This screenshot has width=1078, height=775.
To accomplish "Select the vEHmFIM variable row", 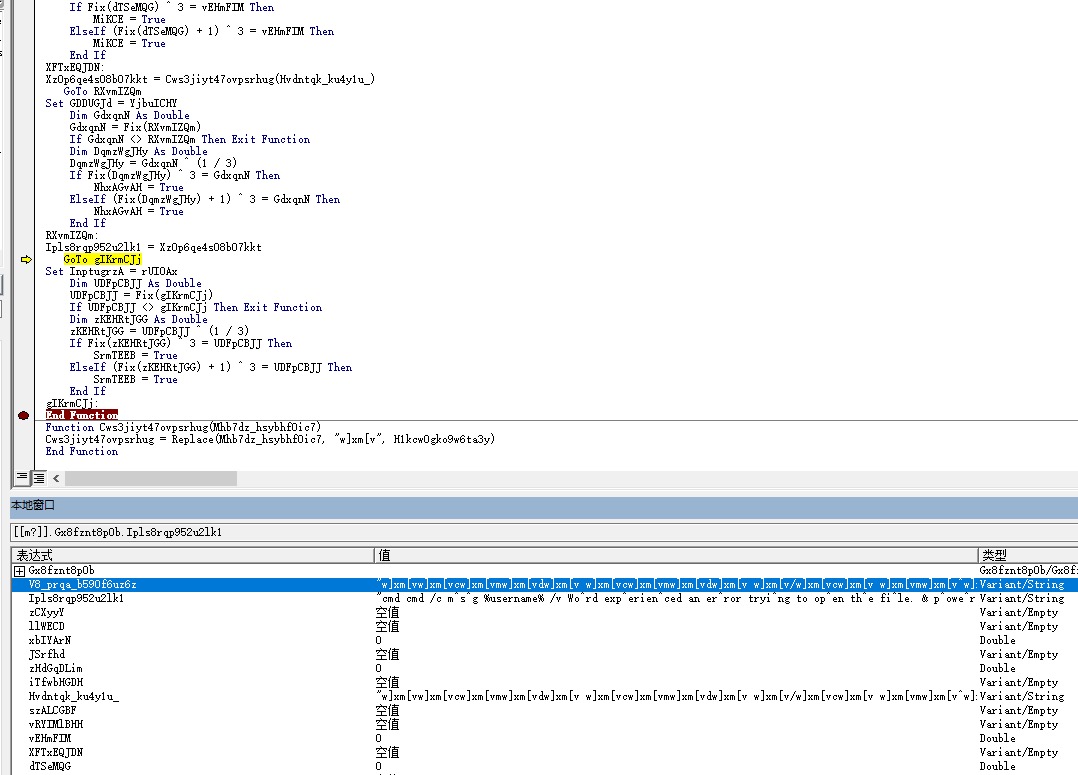I will 544,738.
